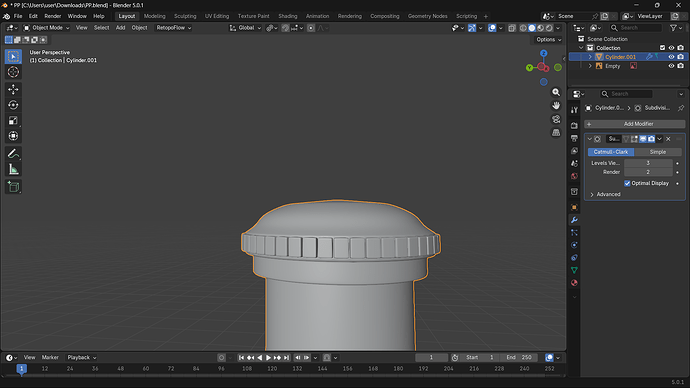Collapse the Subdivision modifier panel
This screenshot has height=388, width=690.
590,139
